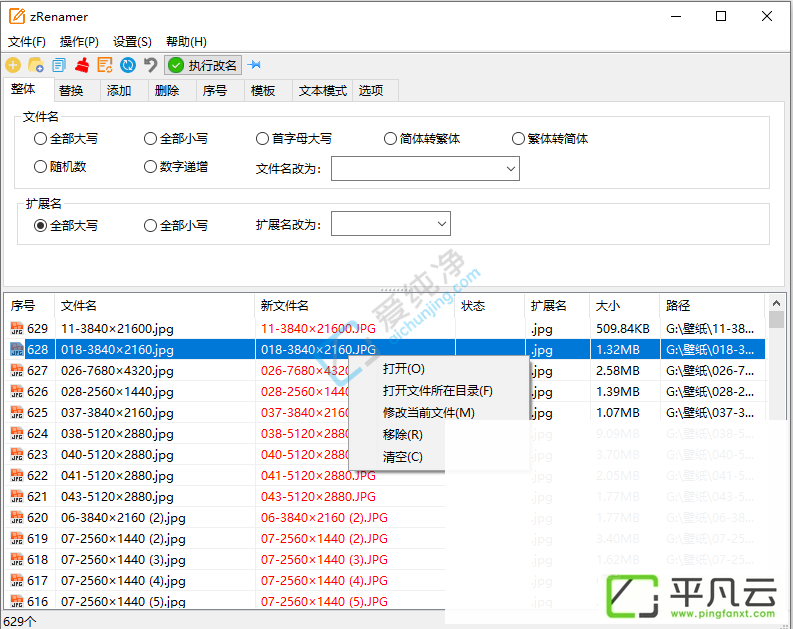Click the blue document copy toolbar icon

coord(59,65)
